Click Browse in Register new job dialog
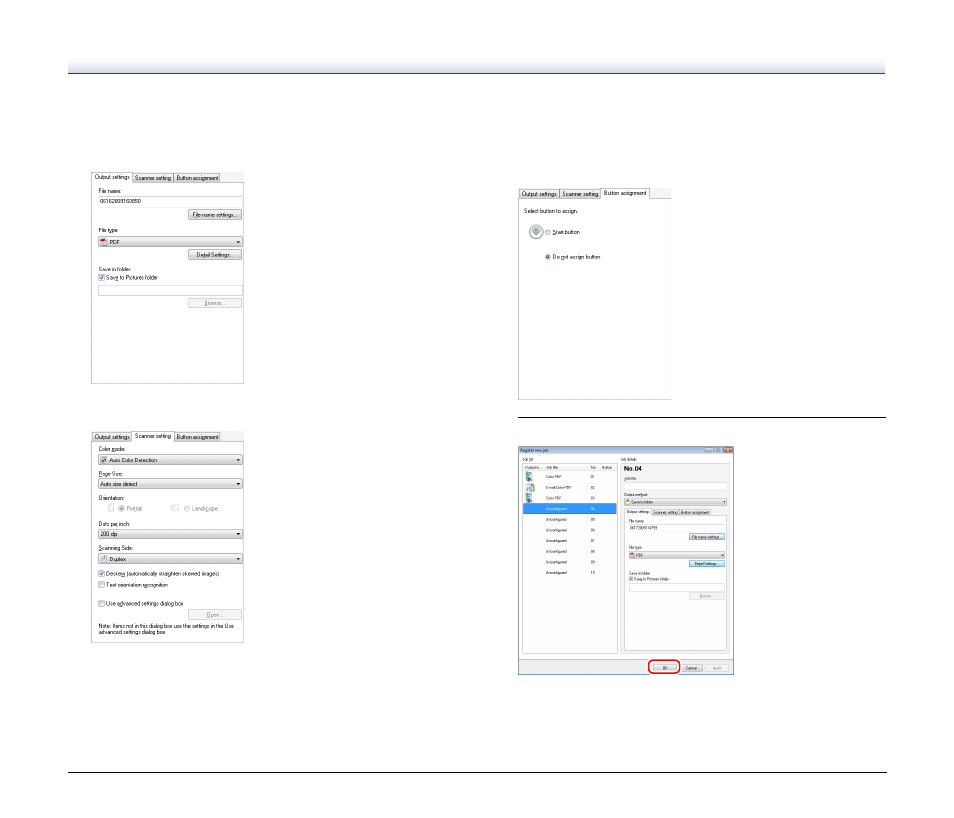 pyautogui.click(x=706, y=596)
